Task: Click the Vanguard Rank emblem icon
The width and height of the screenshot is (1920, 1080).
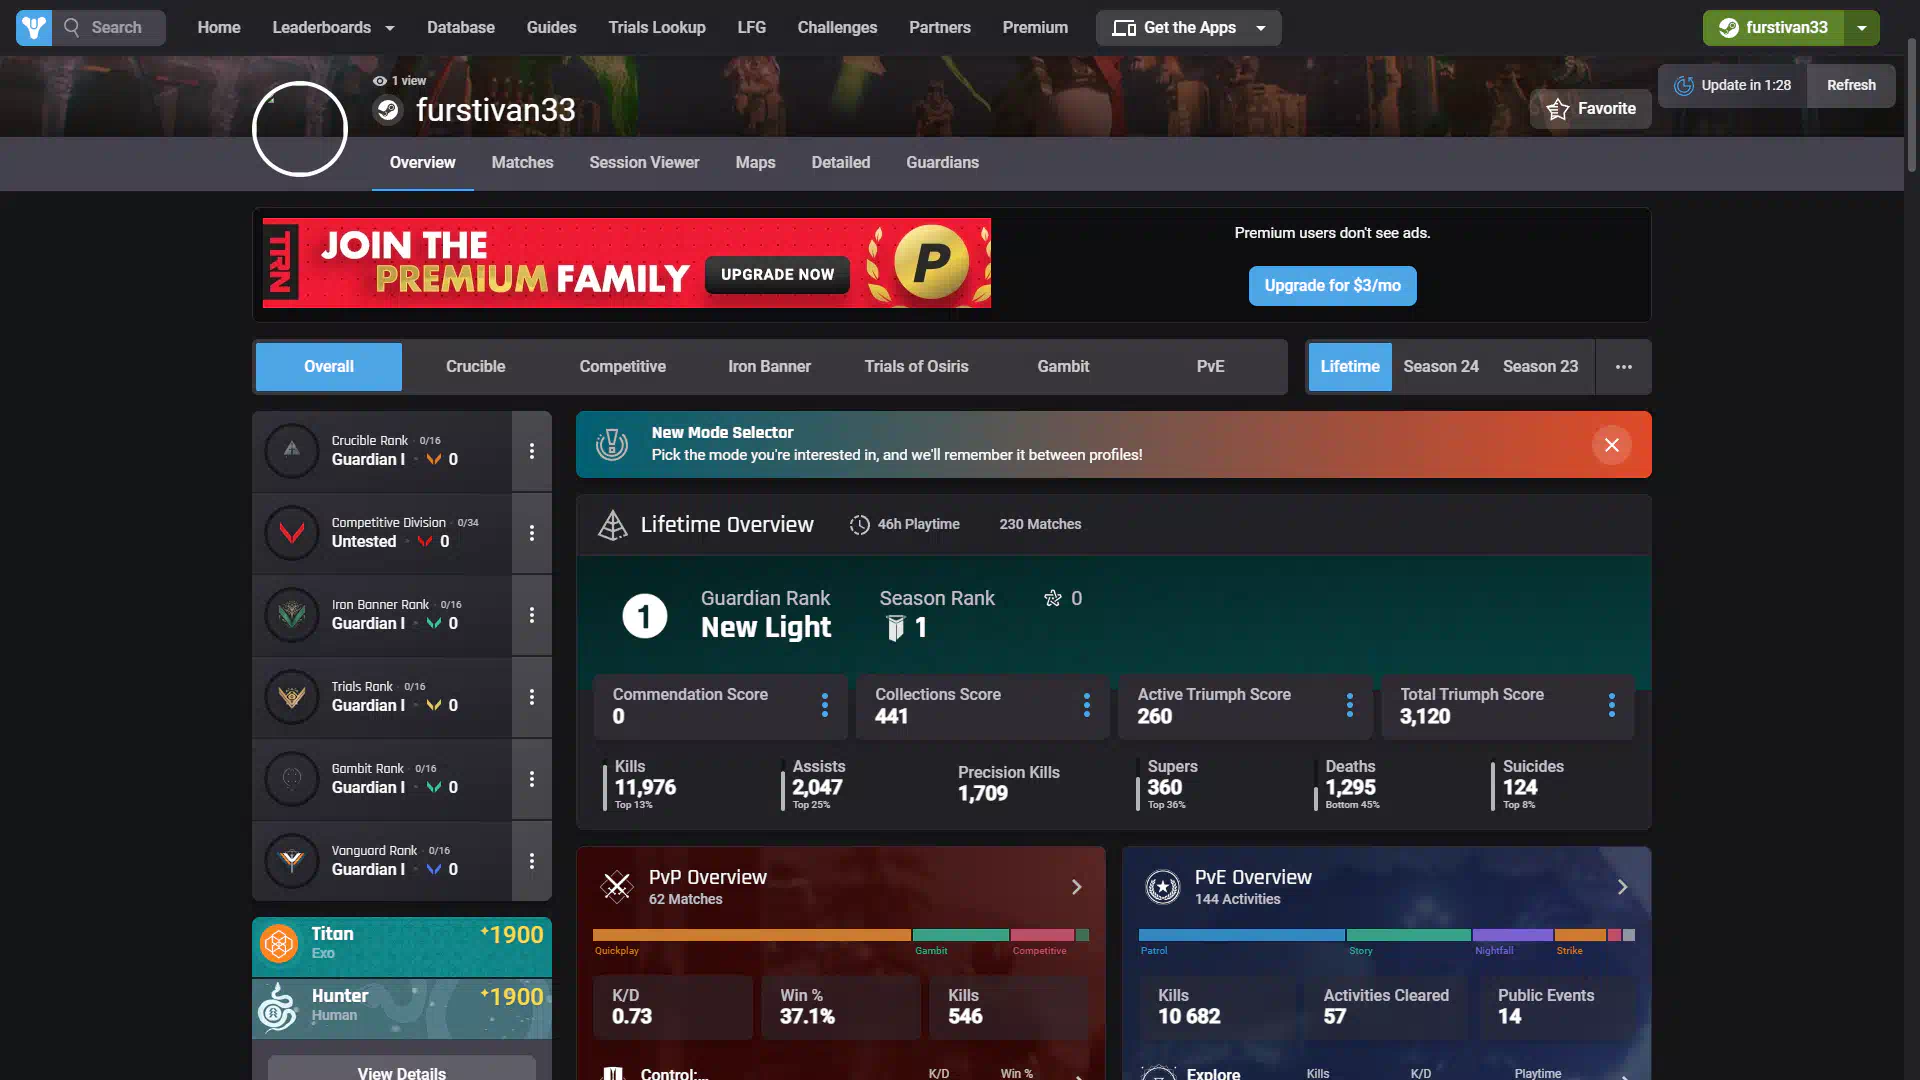Action: [292, 861]
